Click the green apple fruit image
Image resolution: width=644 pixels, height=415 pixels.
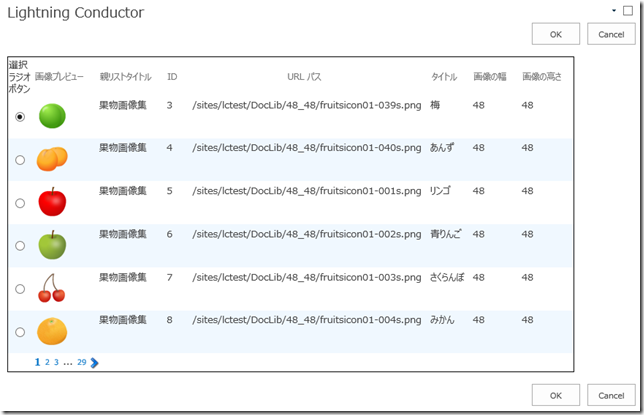[x=52, y=245]
